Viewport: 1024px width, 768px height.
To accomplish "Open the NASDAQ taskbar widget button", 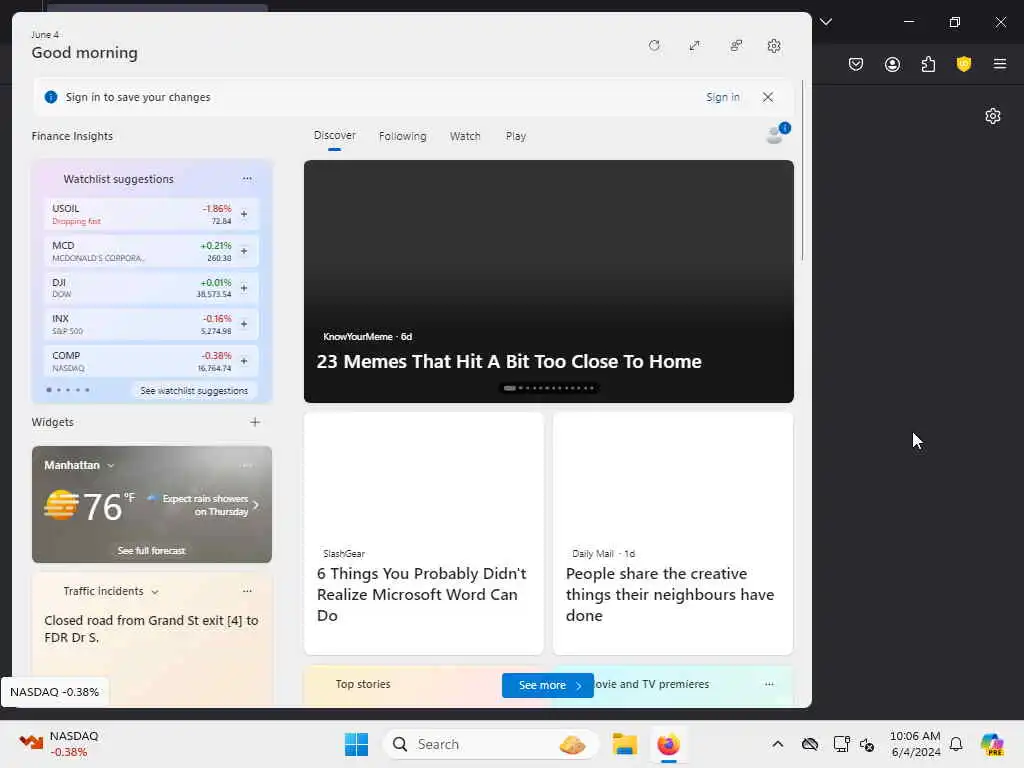I will pyautogui.click(x=59, y=744).
